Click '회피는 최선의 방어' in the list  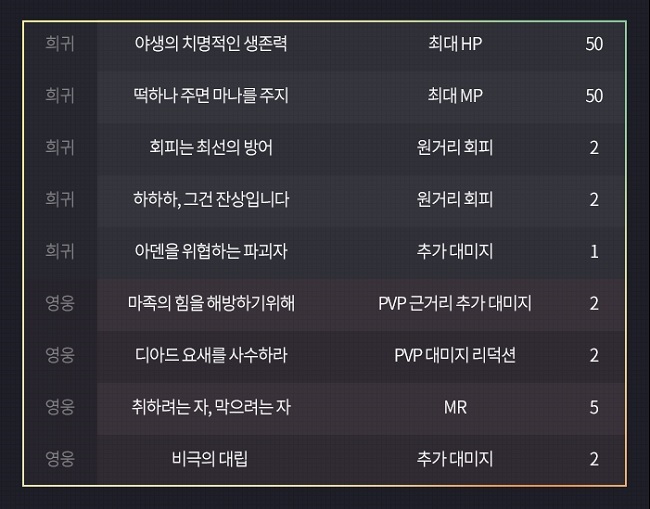pyautogui.click(x=210, y=147)
